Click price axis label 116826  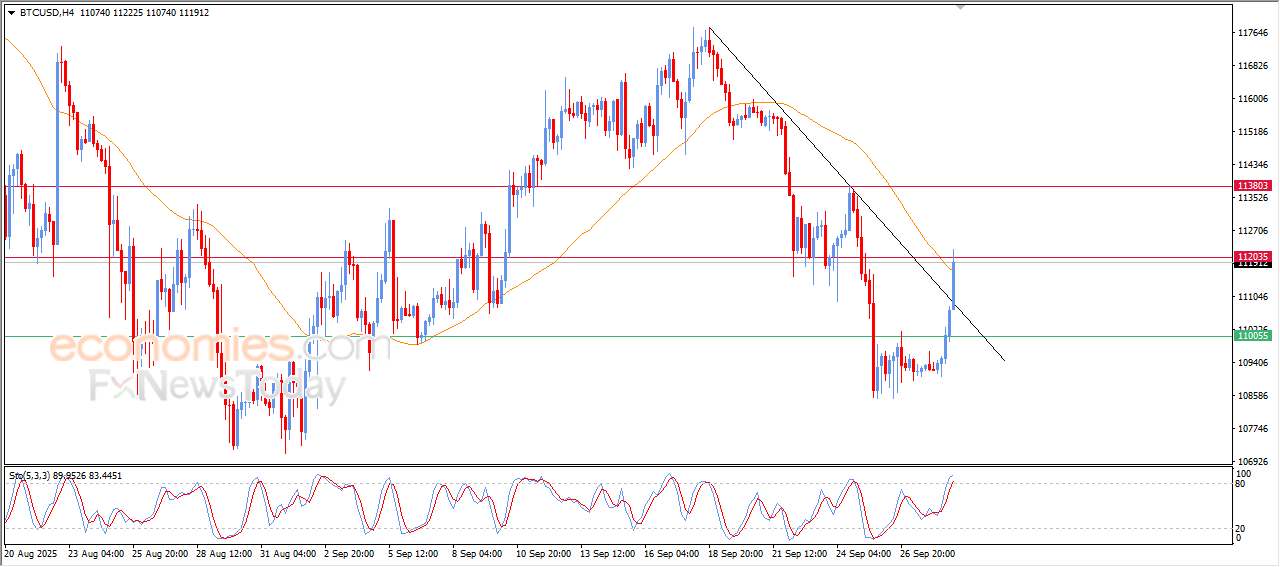tap(1253, 66)
